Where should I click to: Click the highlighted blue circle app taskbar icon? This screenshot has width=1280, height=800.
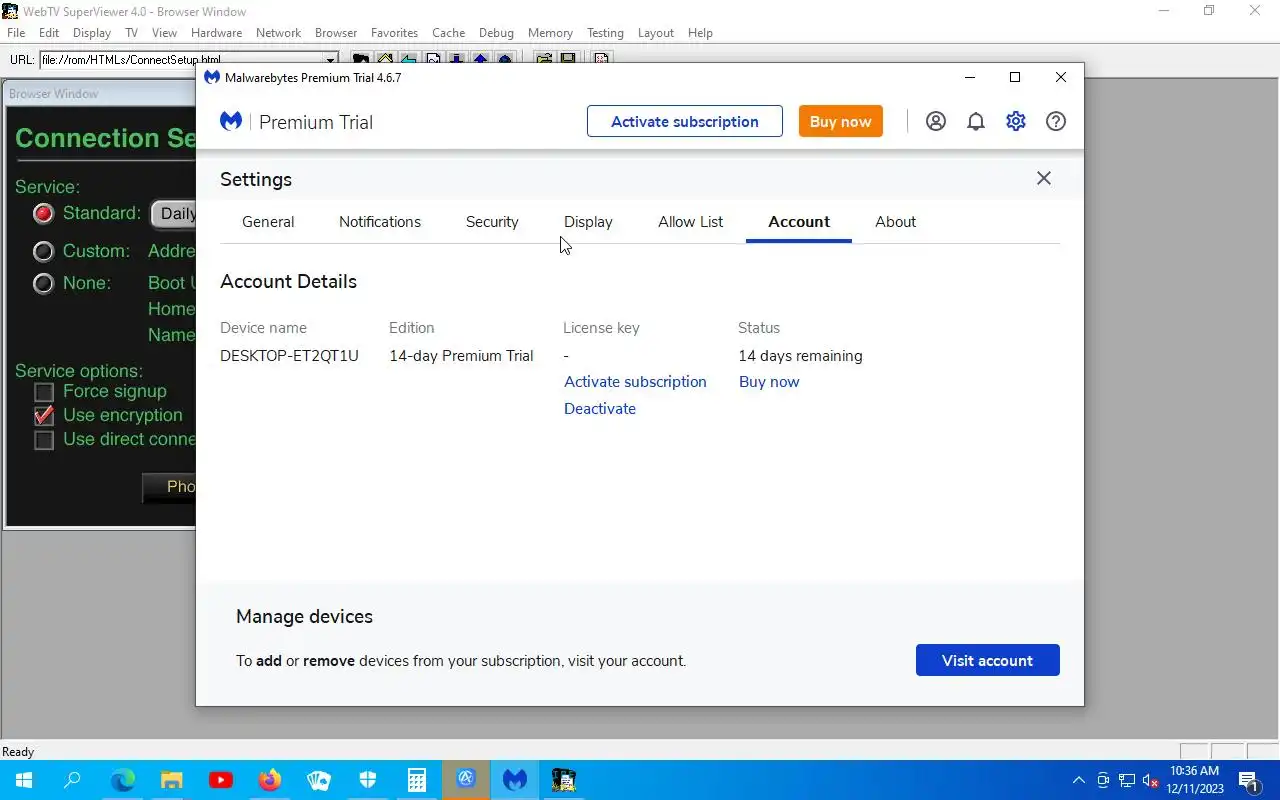click(466, 780)
